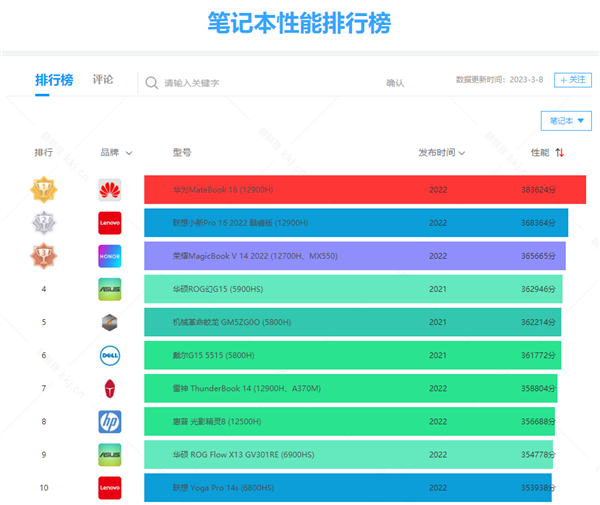This screenshot has height=505, width=600.
Task: Click the 383624分 score value
Action: click(538, 190)
